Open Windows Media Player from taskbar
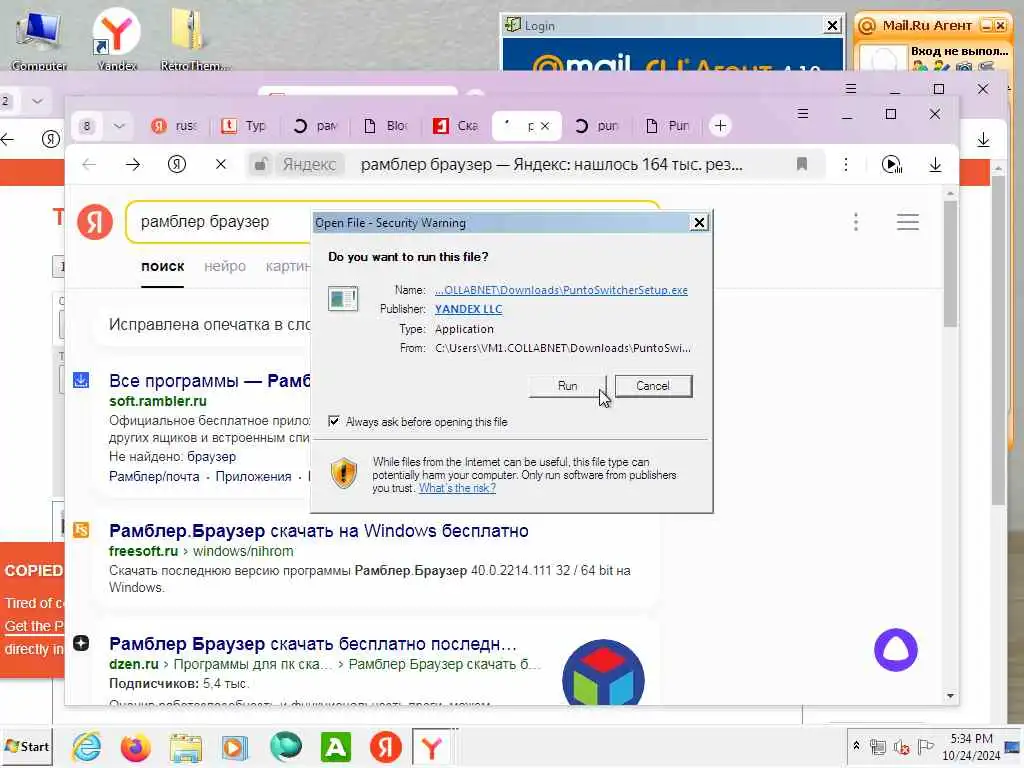 tap(235, 746)
